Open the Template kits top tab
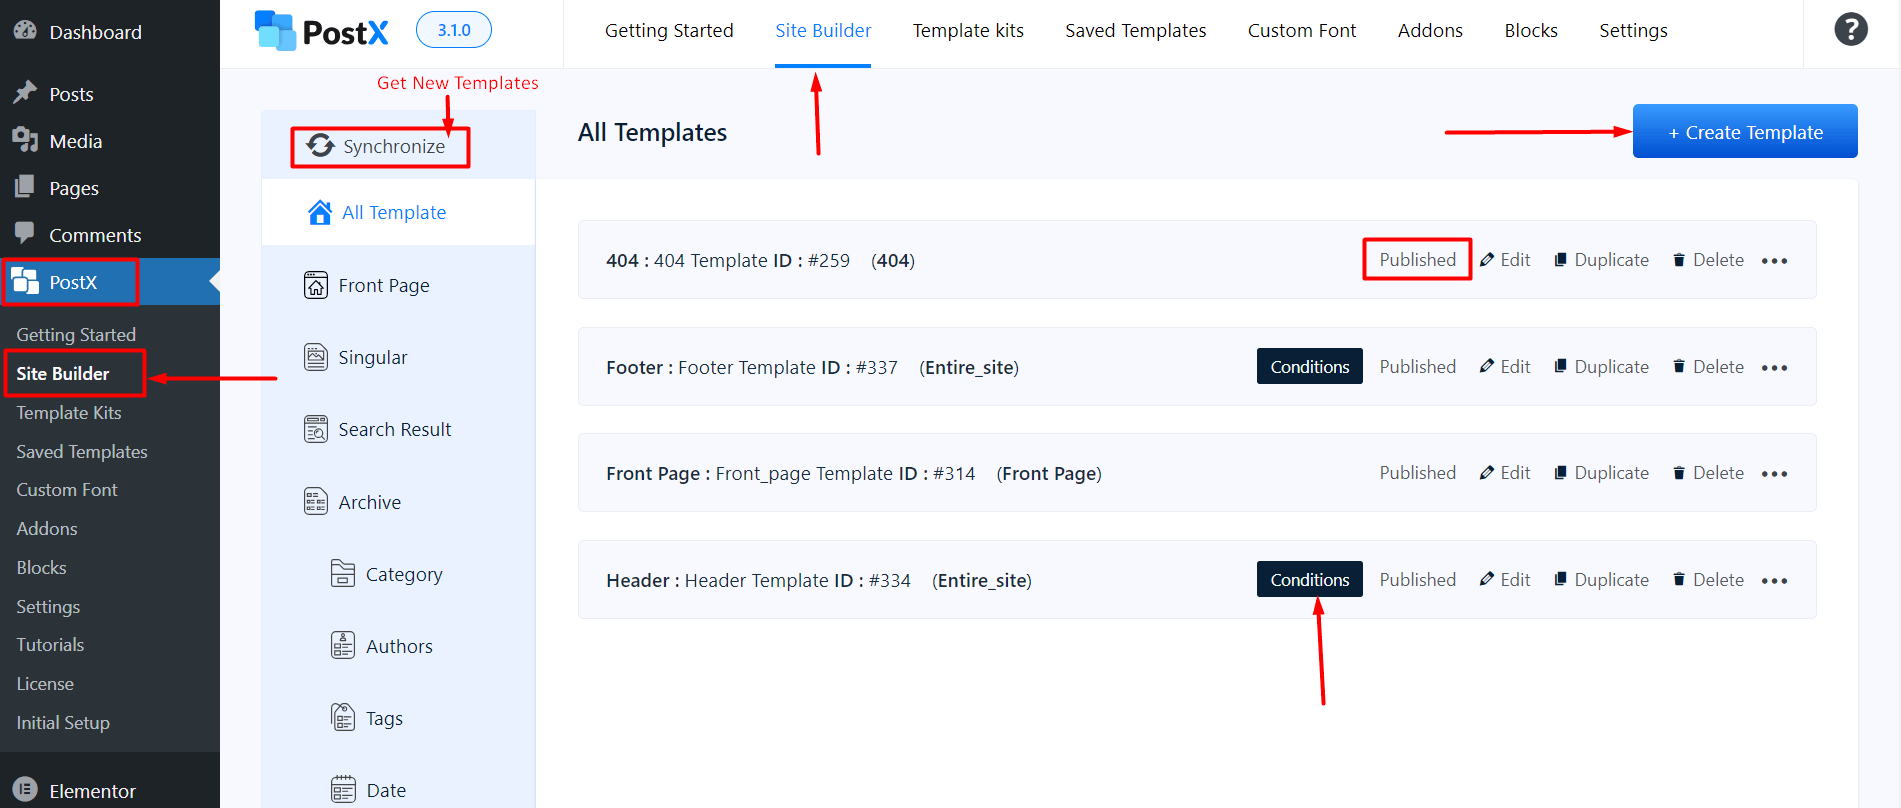 968,31
